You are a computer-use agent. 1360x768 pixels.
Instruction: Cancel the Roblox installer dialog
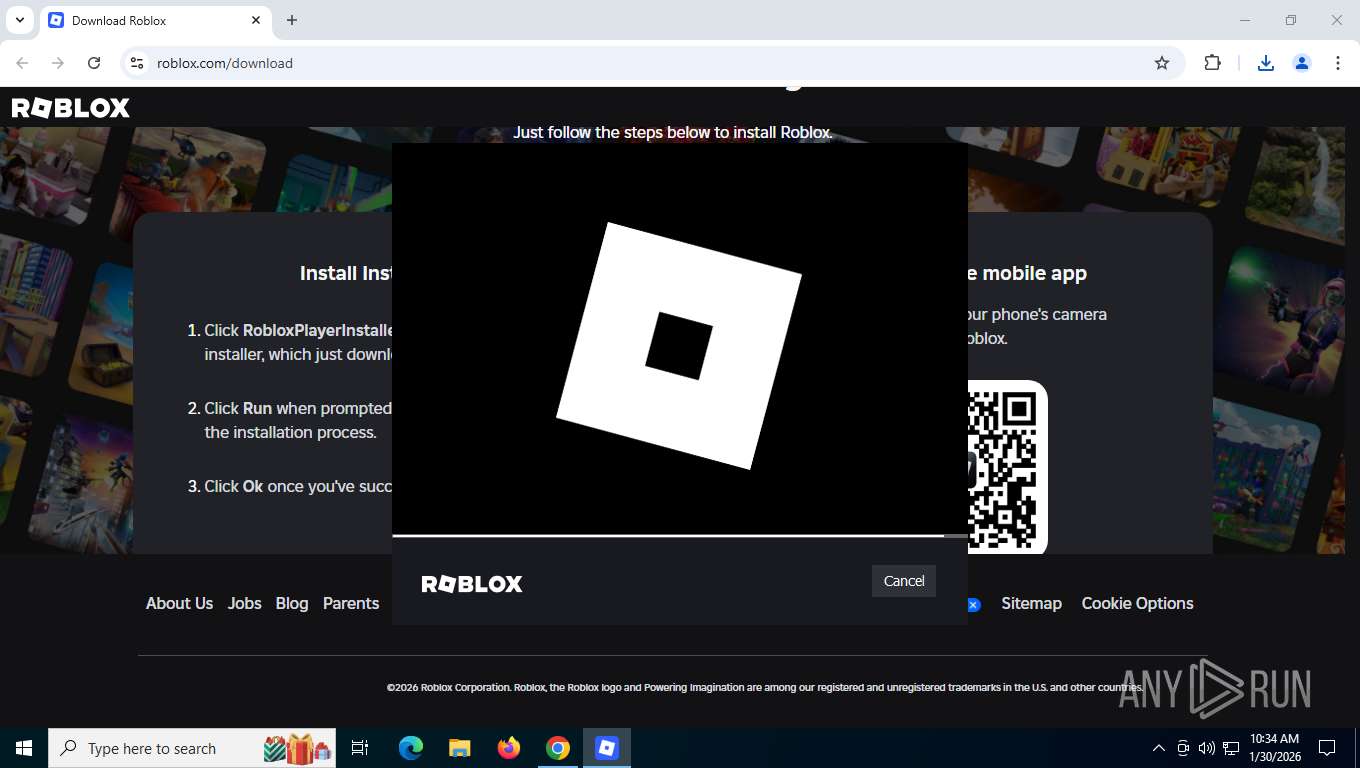(904, 581)
